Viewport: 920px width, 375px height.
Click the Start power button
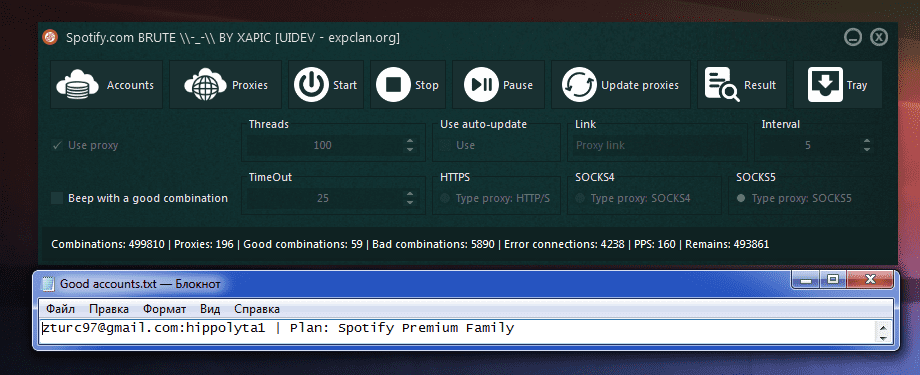326,85
